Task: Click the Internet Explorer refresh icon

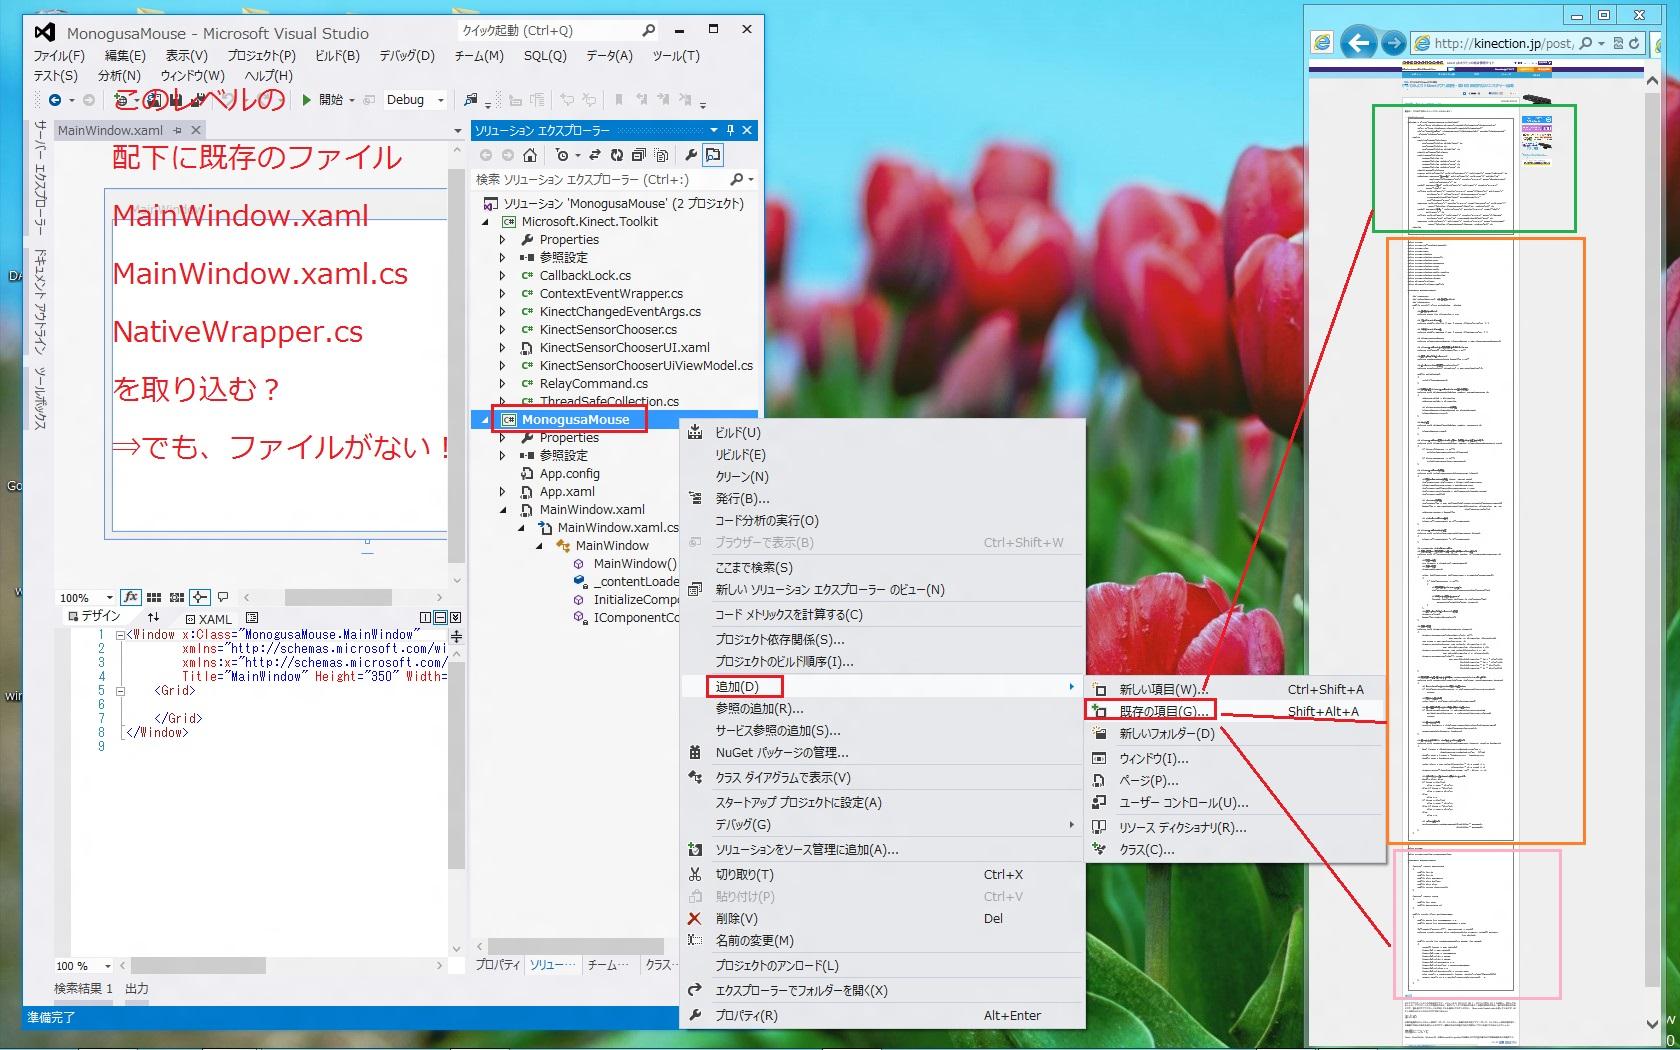Action: tap(1634, 43)
